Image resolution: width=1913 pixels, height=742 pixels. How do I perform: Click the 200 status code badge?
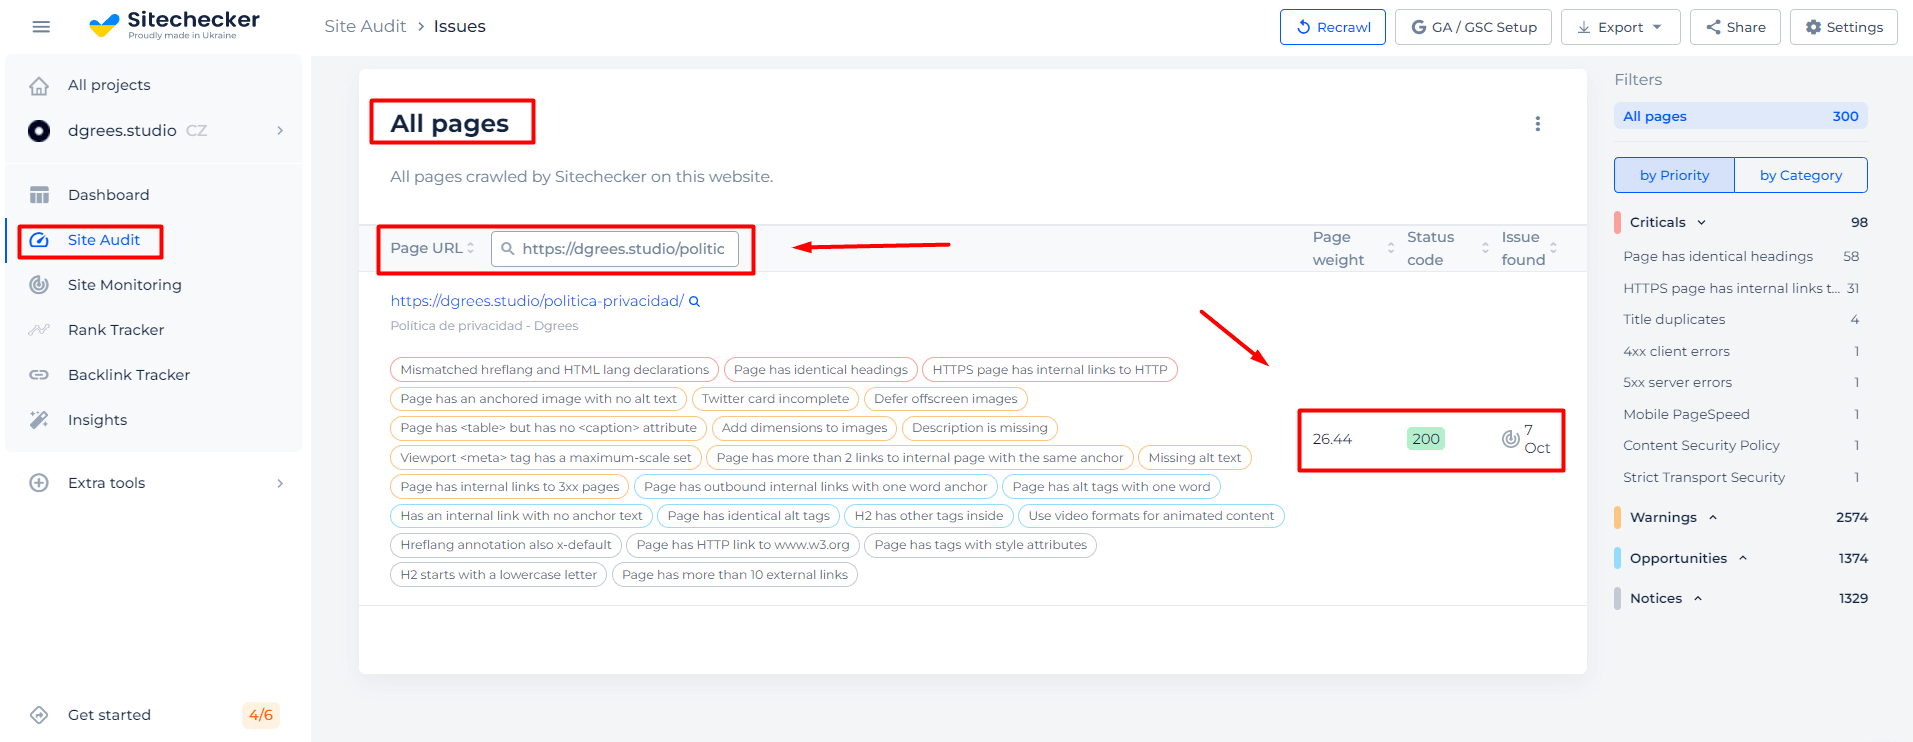[x=1425, y=439]
